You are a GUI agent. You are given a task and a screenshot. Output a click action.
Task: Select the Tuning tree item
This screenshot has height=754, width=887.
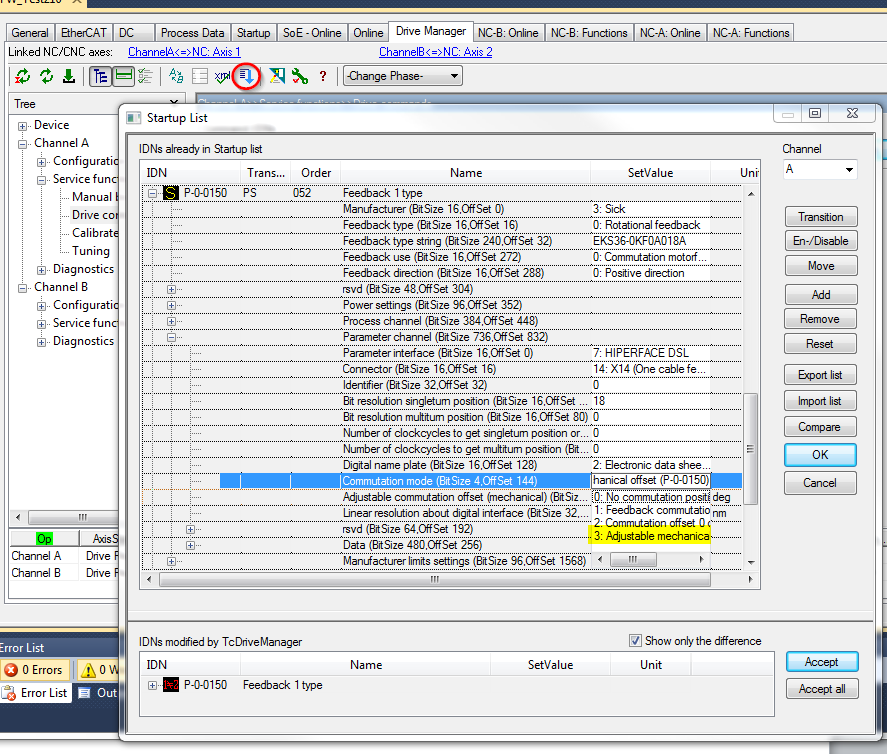91,251
